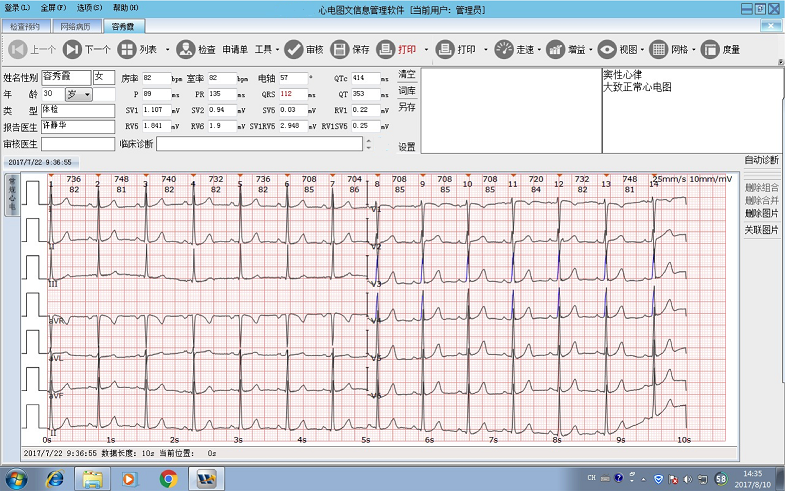
Task: Click the volume speaker tray icon
Action: pyautogui.click(x=688, y=479)
